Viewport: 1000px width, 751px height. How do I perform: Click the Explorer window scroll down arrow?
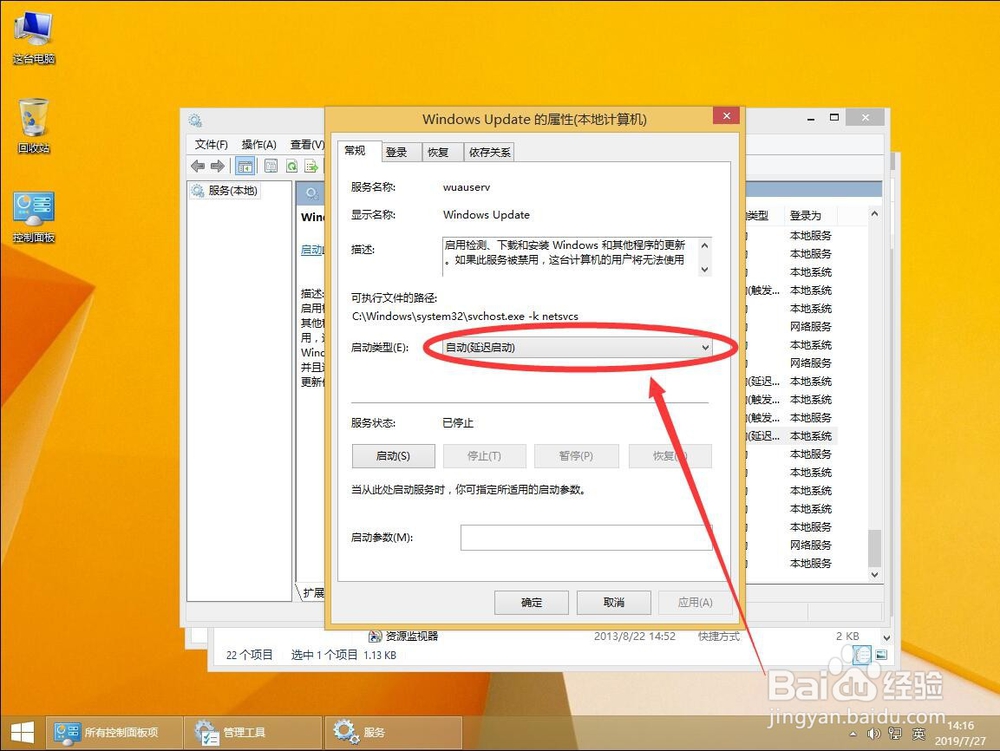[x=886, y=638]
